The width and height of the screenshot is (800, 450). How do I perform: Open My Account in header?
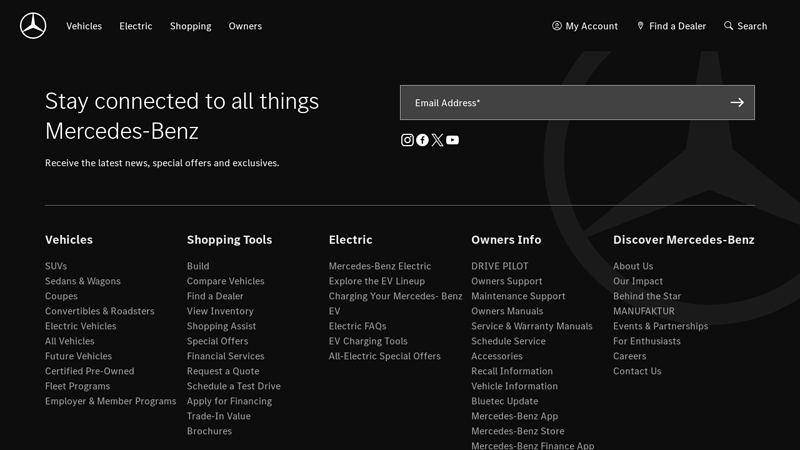tap(585, 26)
